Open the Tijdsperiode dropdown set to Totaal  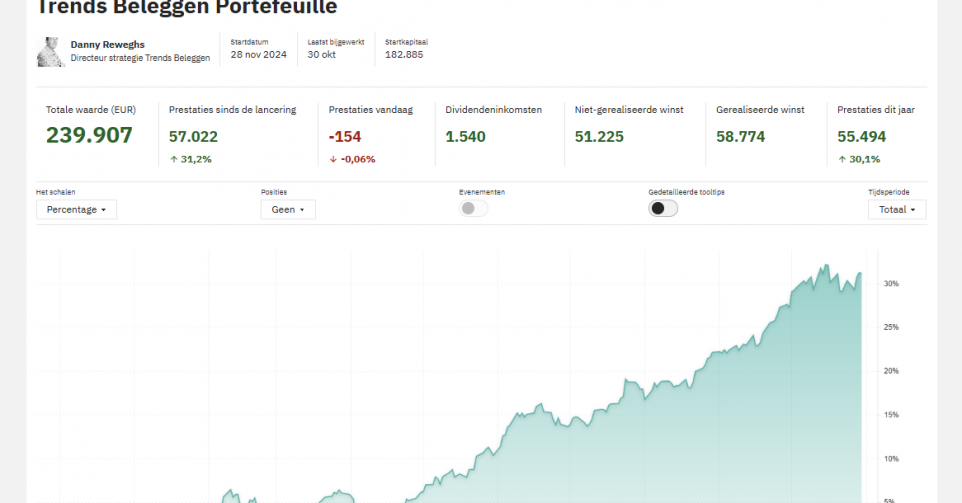click(896, 210)
